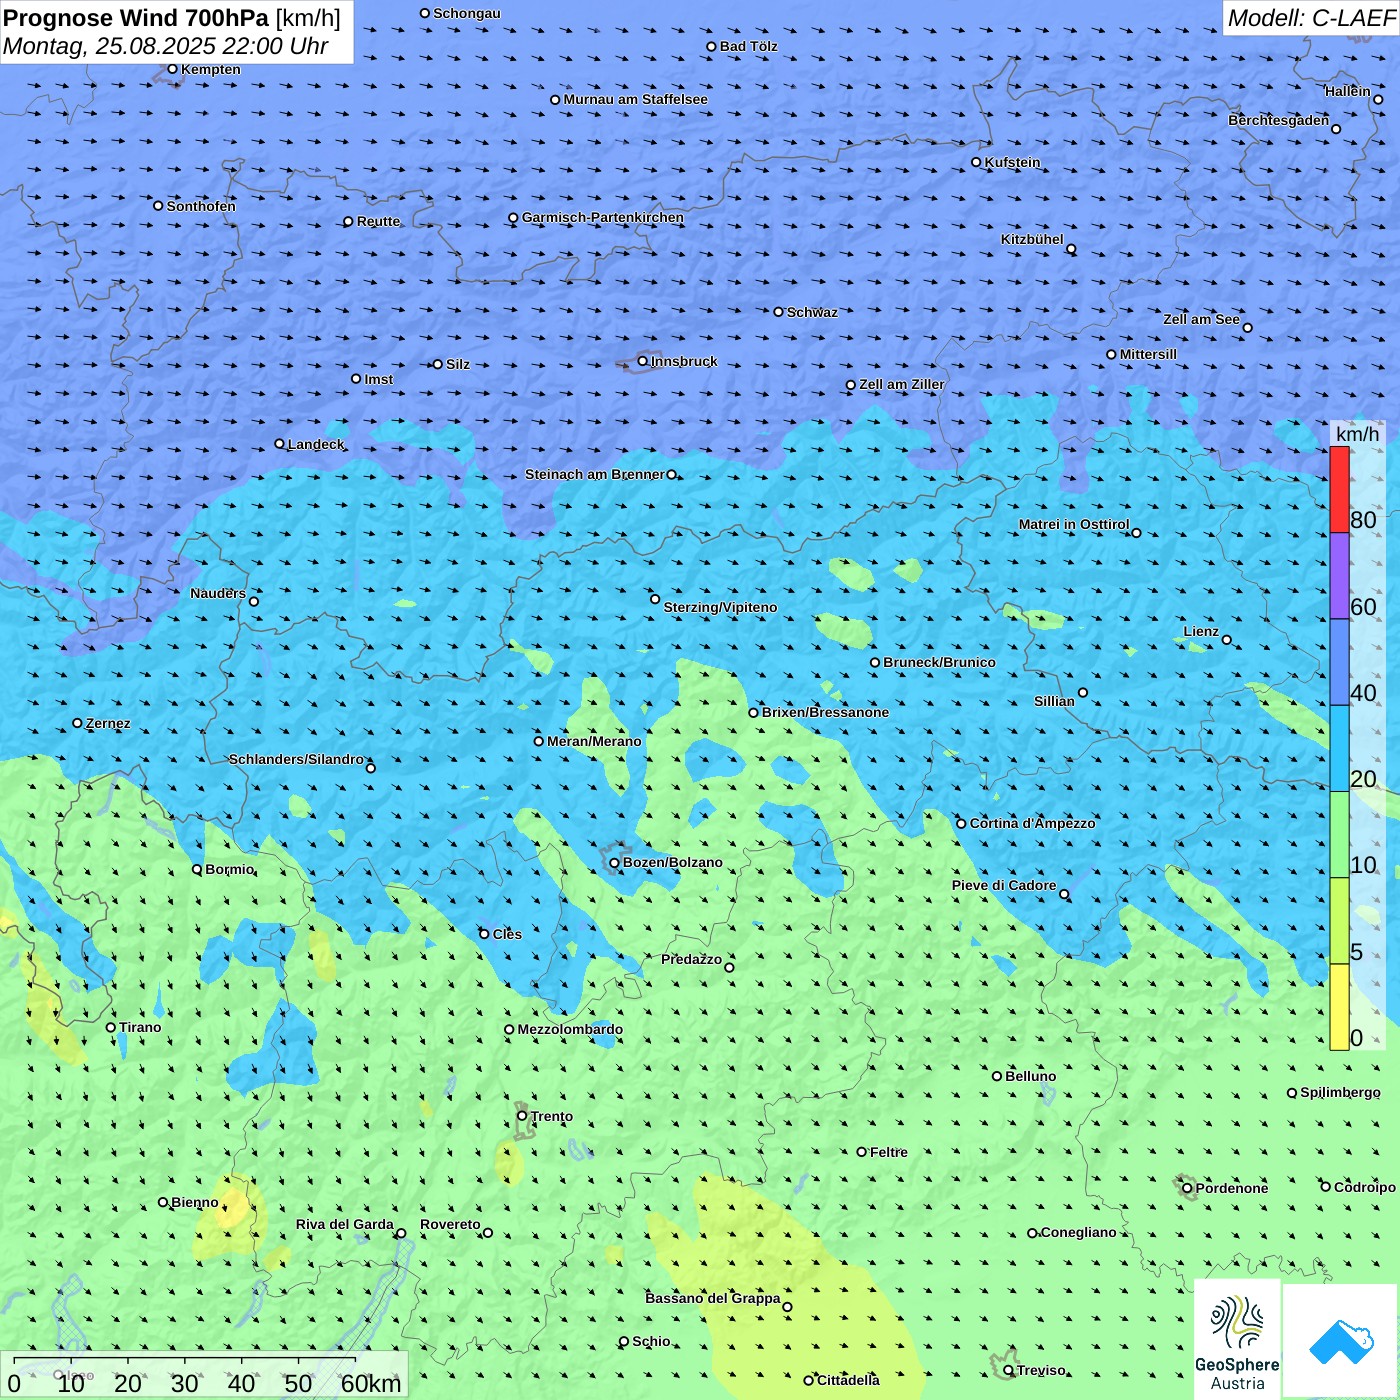Click the Landeck city marker

279,444
